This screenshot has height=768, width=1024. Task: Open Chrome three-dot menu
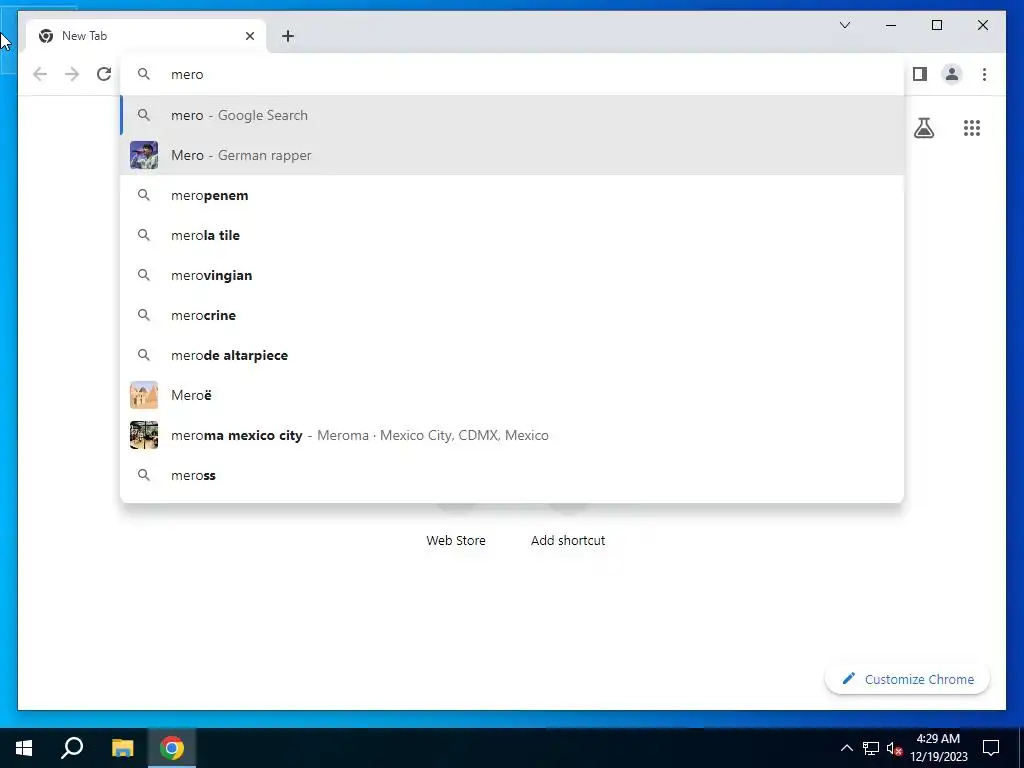(x=984, y=74)
